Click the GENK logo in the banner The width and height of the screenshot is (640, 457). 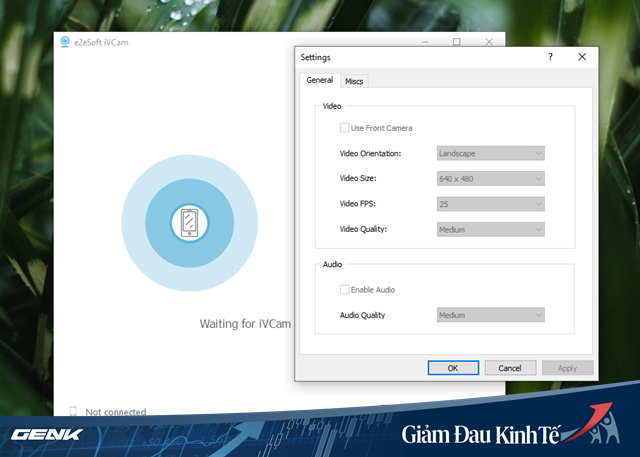[47, 435]
